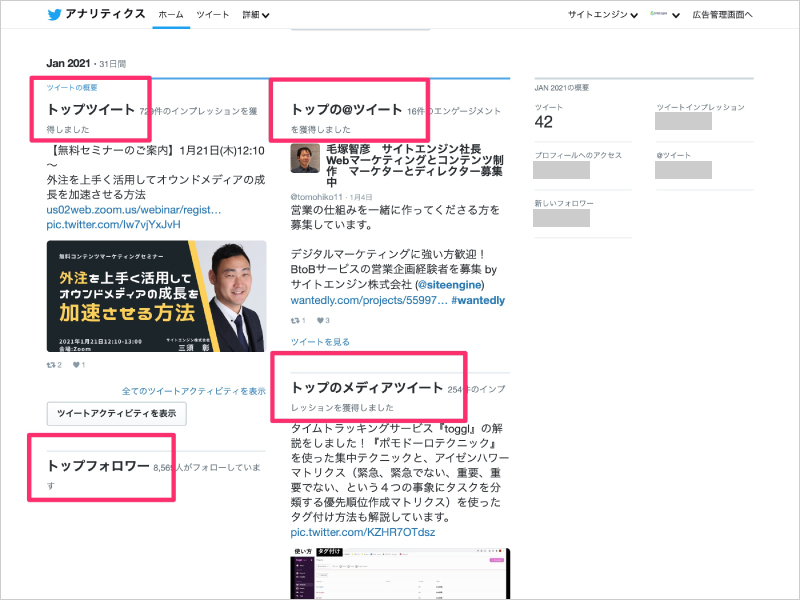Click ツイートアクティビティを表示 button
The width and height of the screenshot is (800, 600).
click(116, 413)
